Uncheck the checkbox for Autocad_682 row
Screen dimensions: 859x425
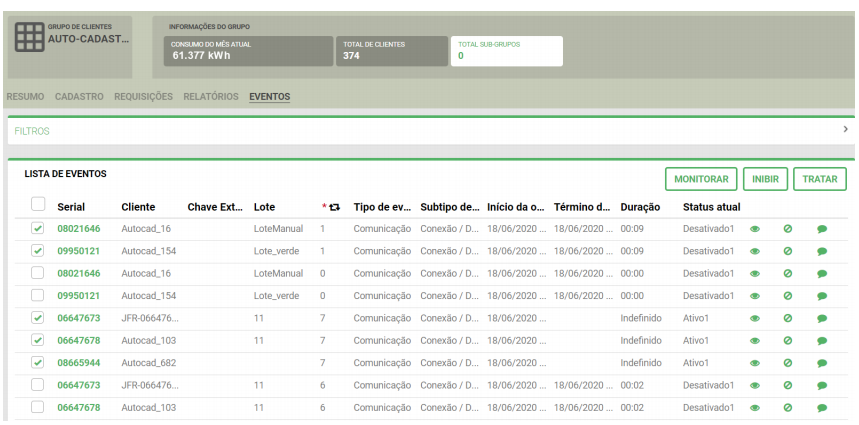point(38,362)
